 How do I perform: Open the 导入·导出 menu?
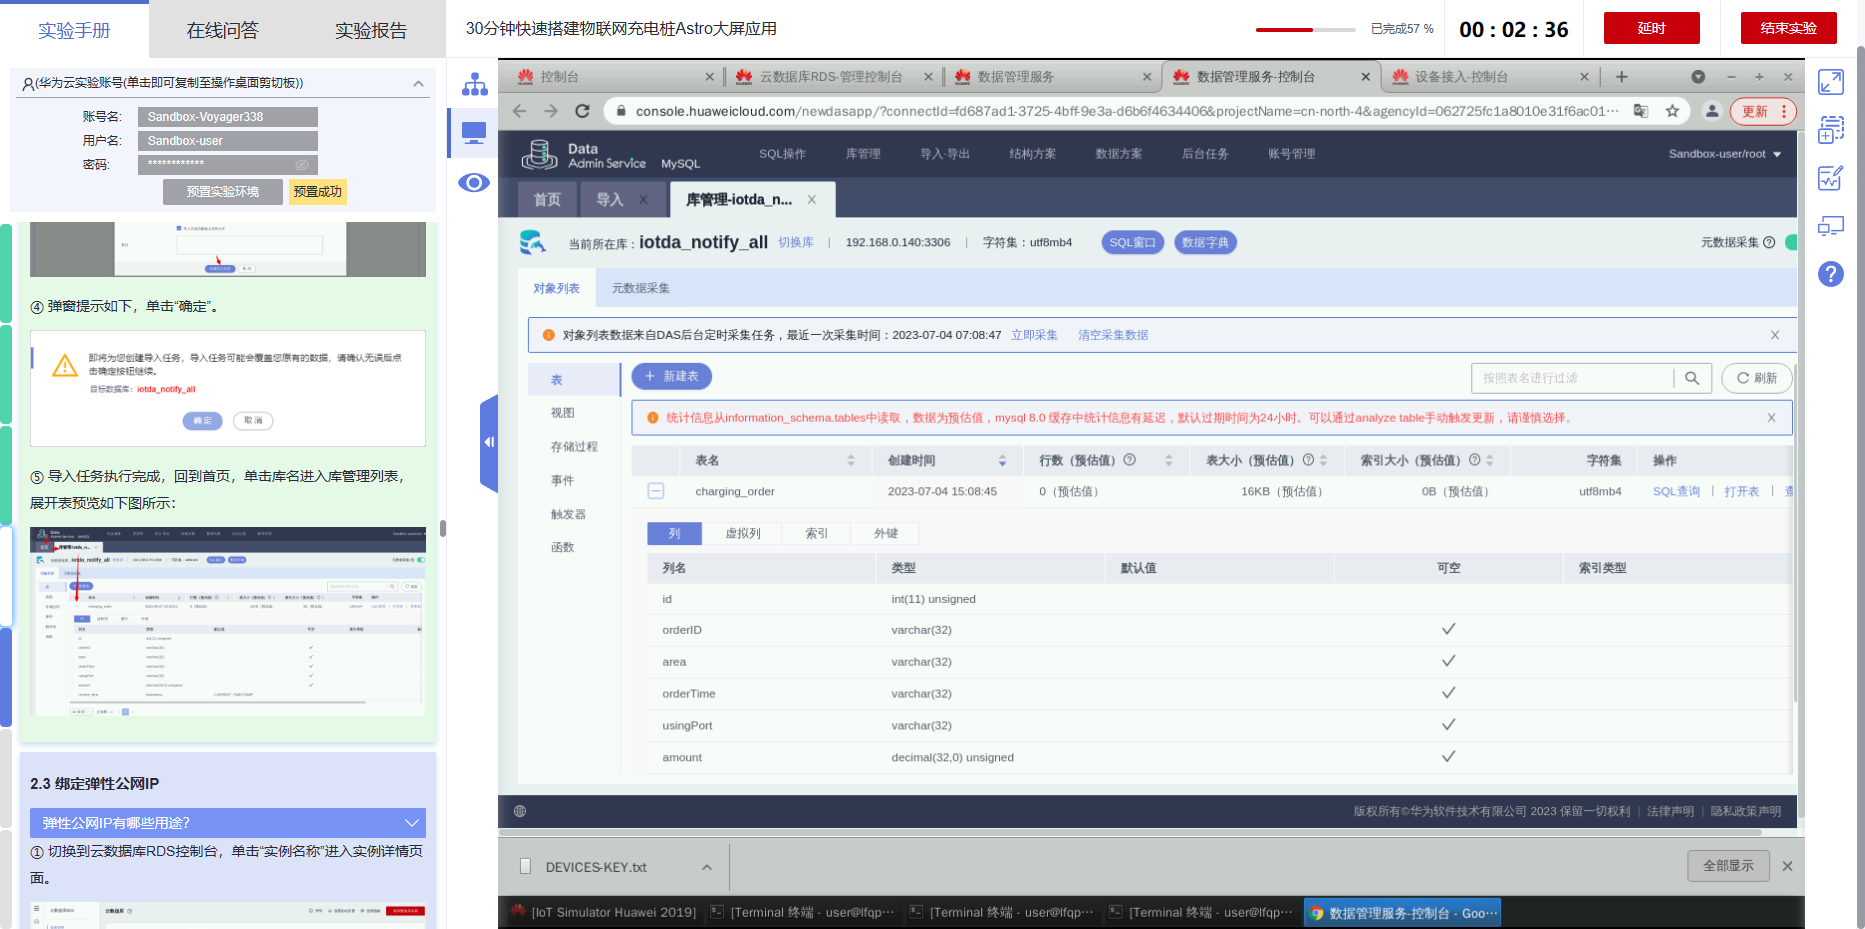[945, 154]
